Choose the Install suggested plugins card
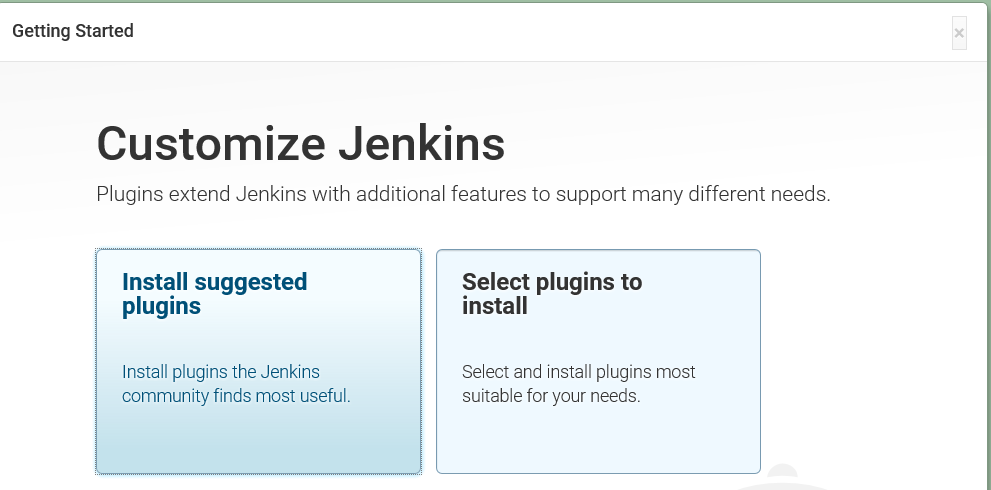The height and width of the screenshot is (490, 991). [258, 361]
